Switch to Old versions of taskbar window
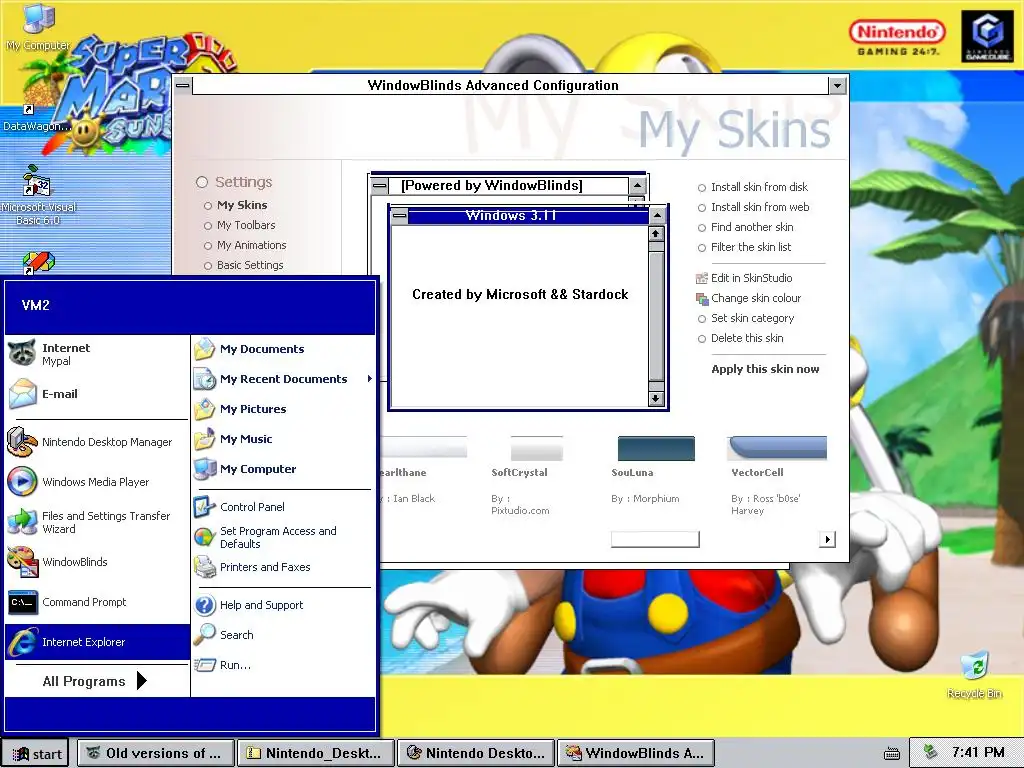This screenshot has width=1024, height=768. click(156, 753)
